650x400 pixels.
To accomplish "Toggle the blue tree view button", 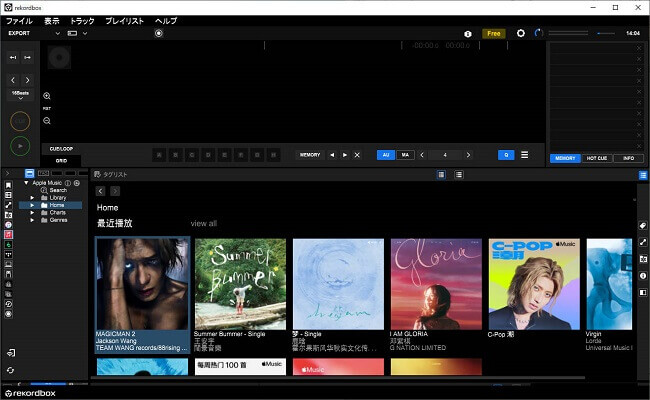I will tap(29, 173).
